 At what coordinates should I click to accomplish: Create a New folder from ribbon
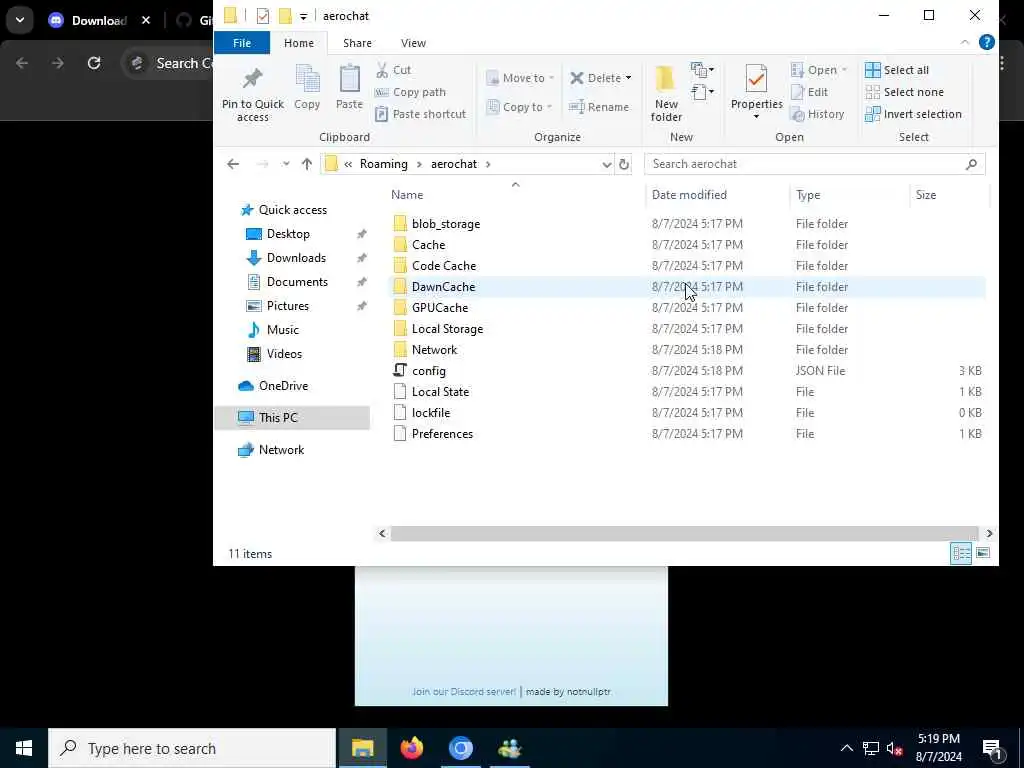[666, 95]
